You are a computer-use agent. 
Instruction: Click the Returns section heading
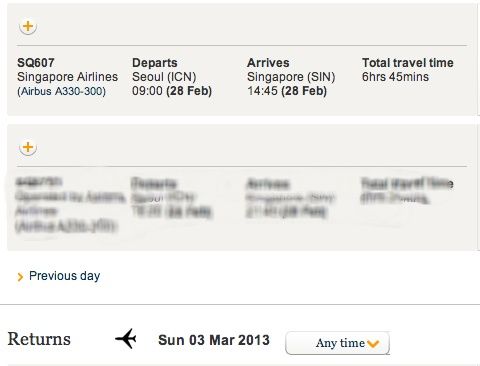pos(39,339)
